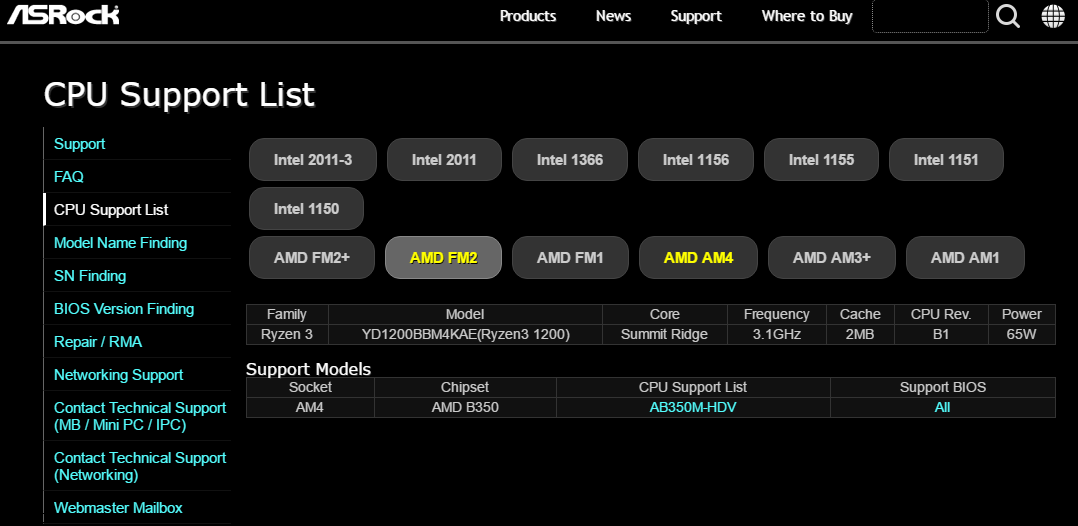Select the Intel 2011 socket button
The width and height of the screenshot is (1078, 526).
444,160
